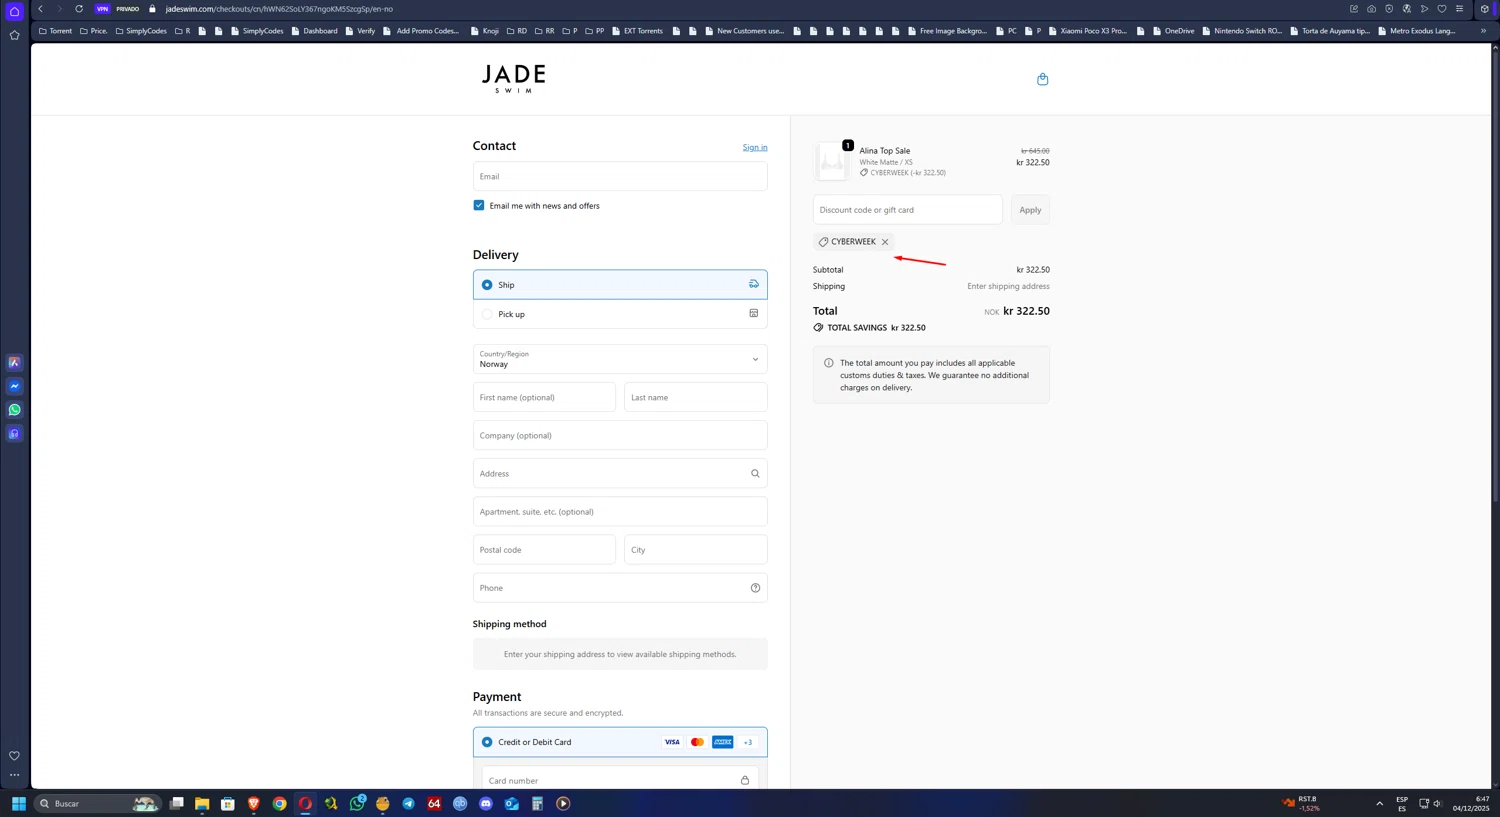This screenshot has height=817, width=1500.
Task: Open Chrome from taskbar
Action: [x=279, y=803]
